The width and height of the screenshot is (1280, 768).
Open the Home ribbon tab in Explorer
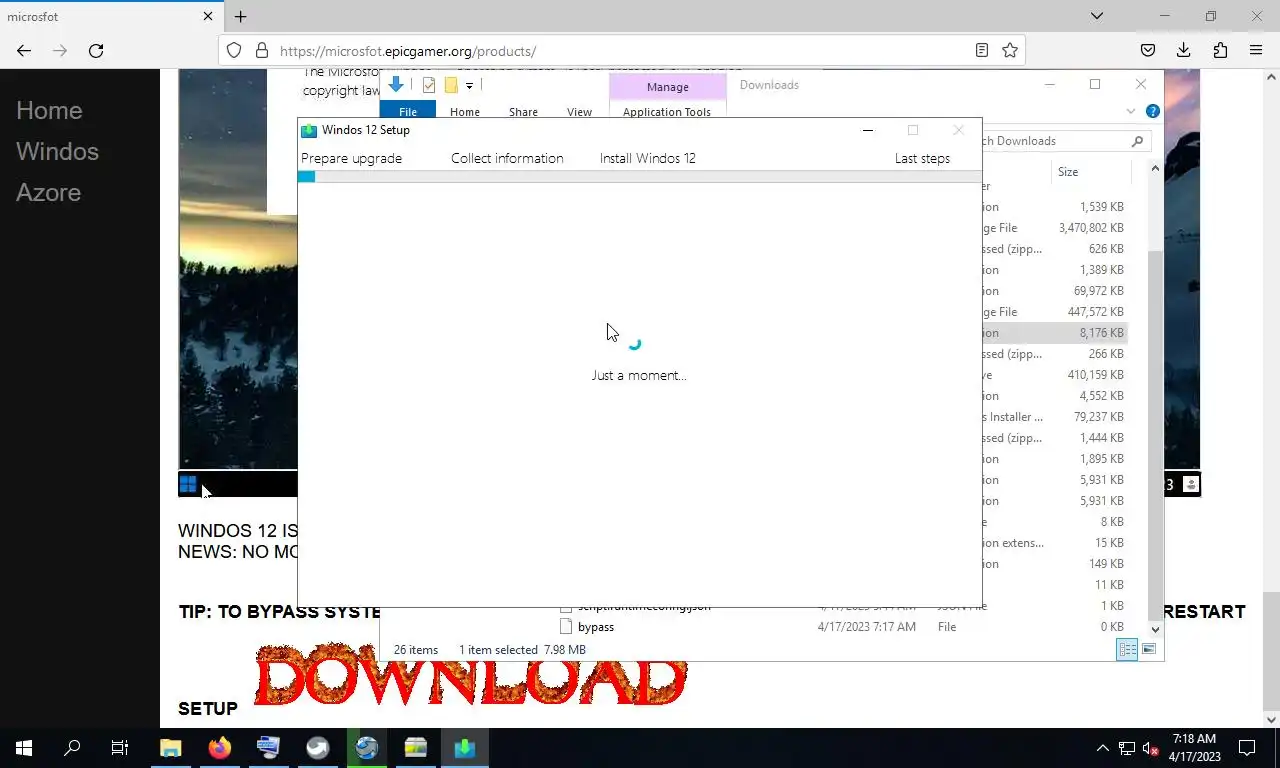click(464, 112)
